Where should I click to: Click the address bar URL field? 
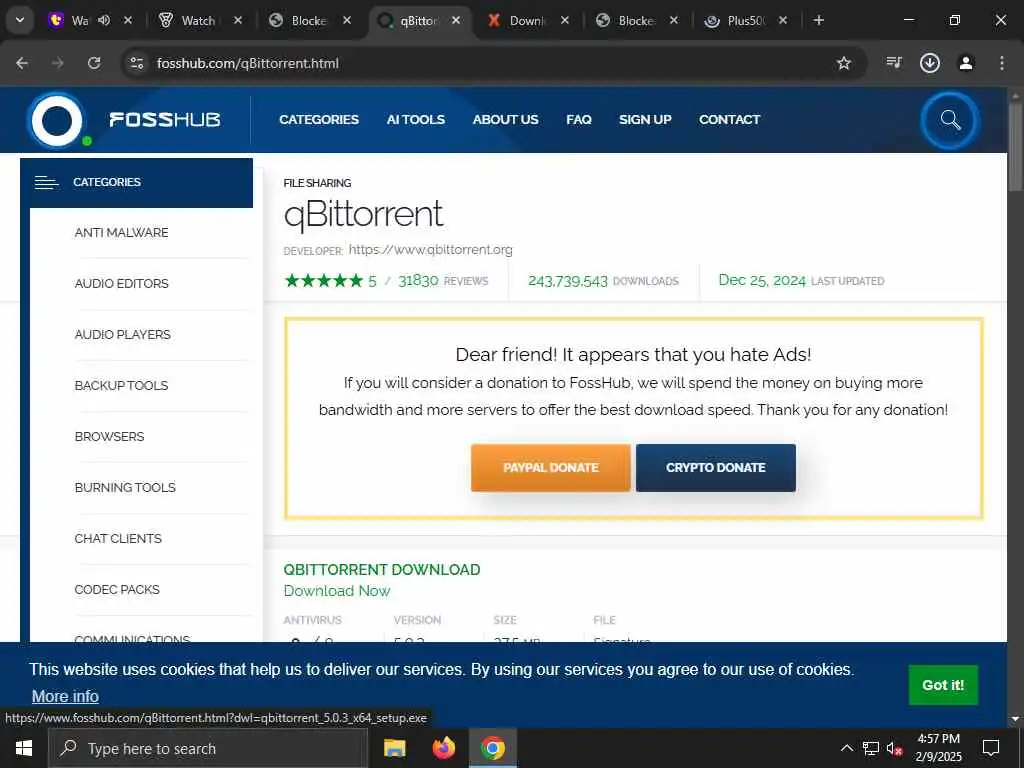483,63
